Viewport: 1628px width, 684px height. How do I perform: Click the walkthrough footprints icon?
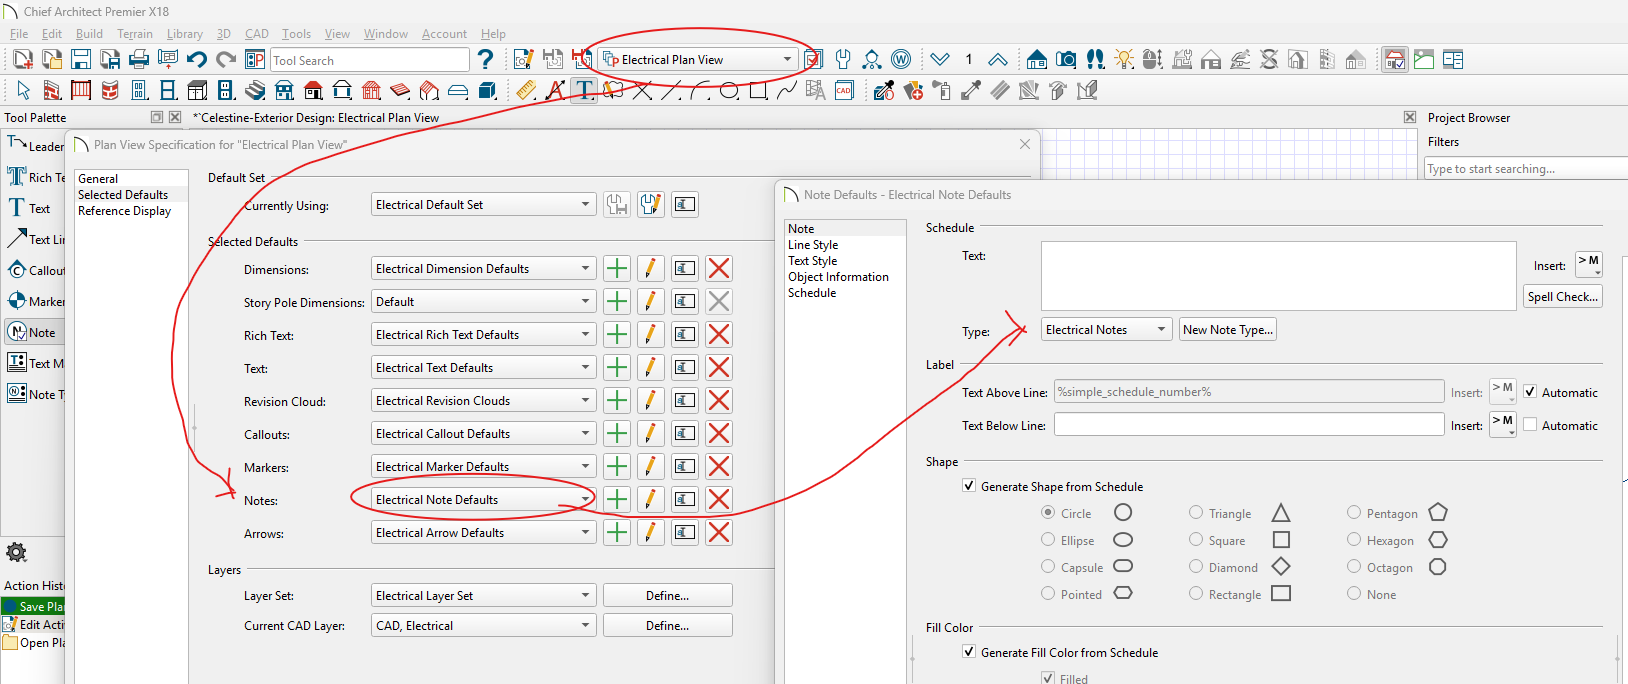click(1095, 60)
